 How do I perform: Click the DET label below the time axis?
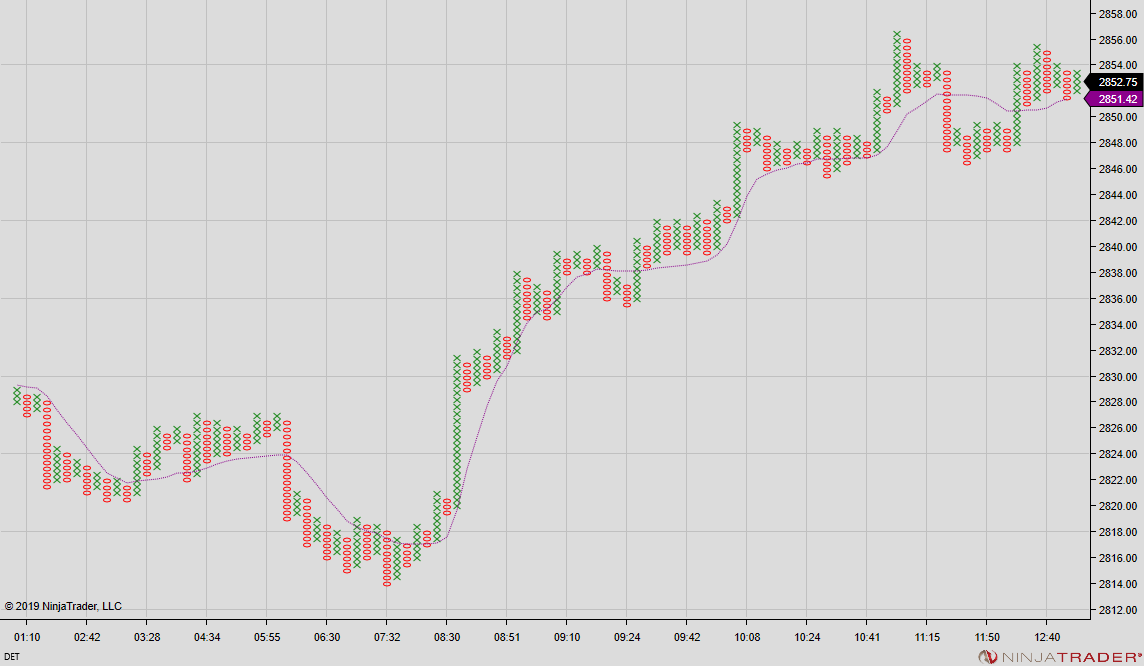pyautogui.click(x=12, y=657)
